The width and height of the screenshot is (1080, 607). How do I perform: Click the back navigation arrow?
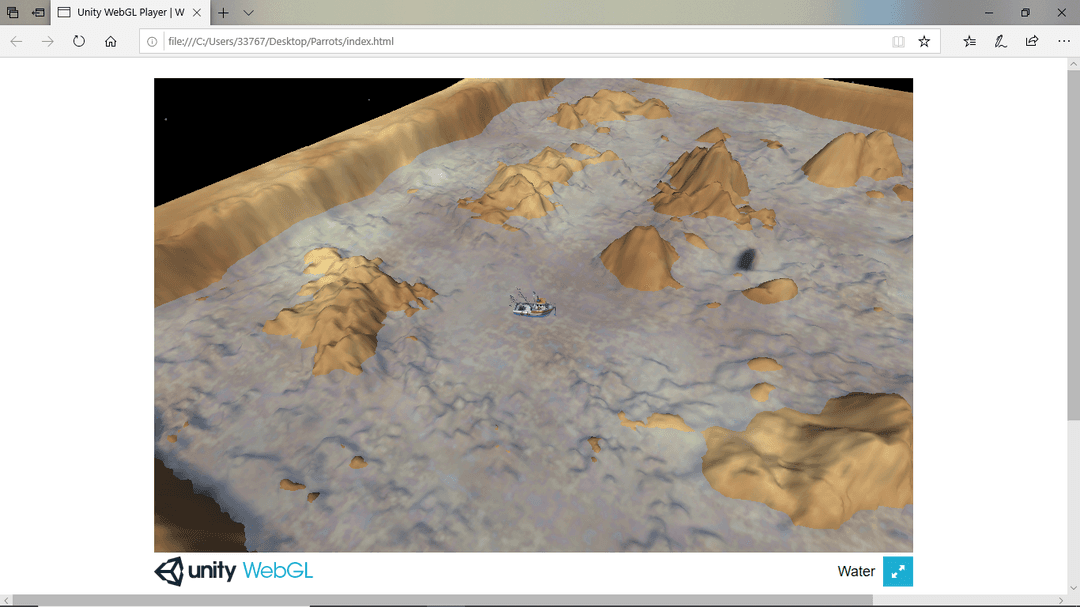tap(16, 42)
